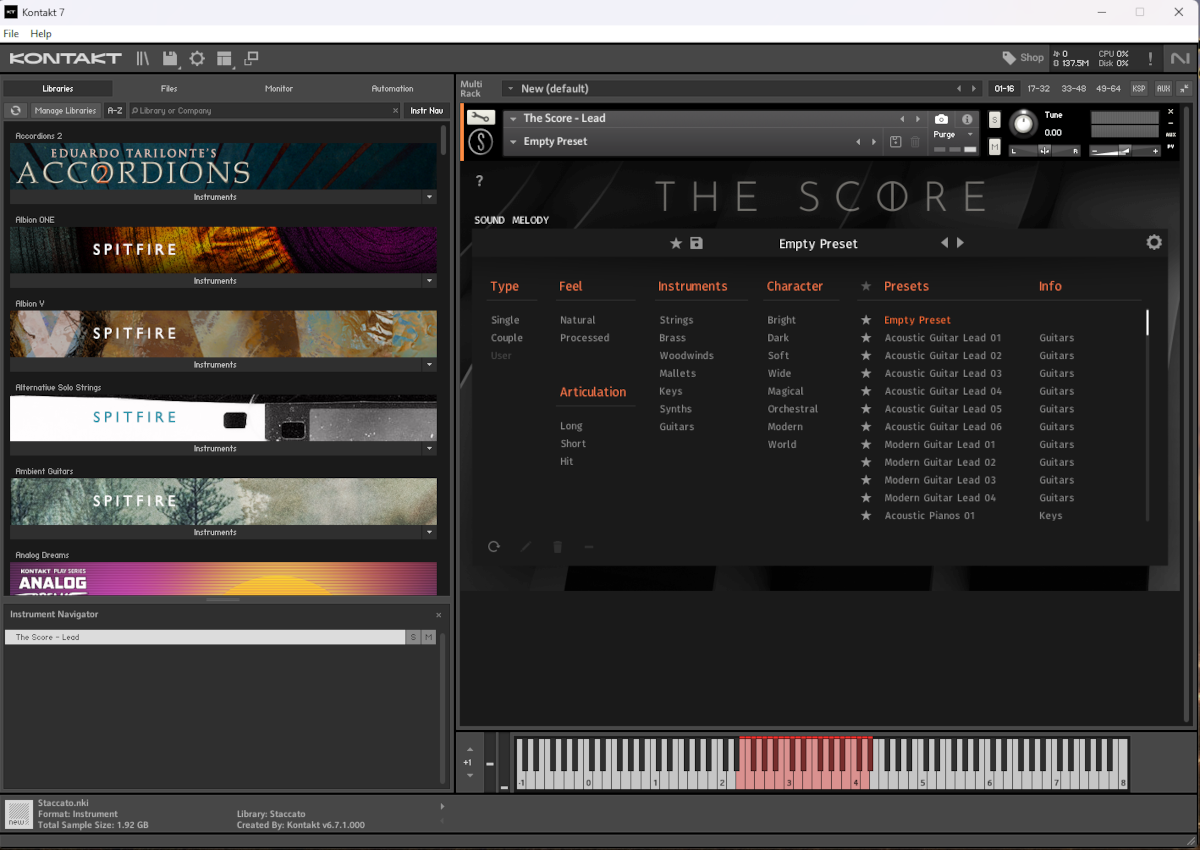This screenshot has height=850, width=1200.
Task: Save the snapshot with the header floppy icon
Action: pyautogui.click(x=896, y=142)
